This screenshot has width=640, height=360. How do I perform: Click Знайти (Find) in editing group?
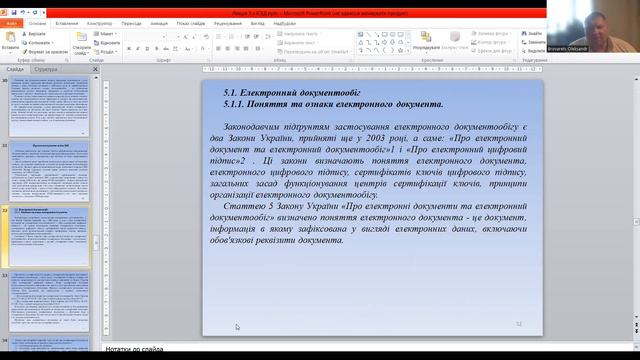(x=533, y=33)
